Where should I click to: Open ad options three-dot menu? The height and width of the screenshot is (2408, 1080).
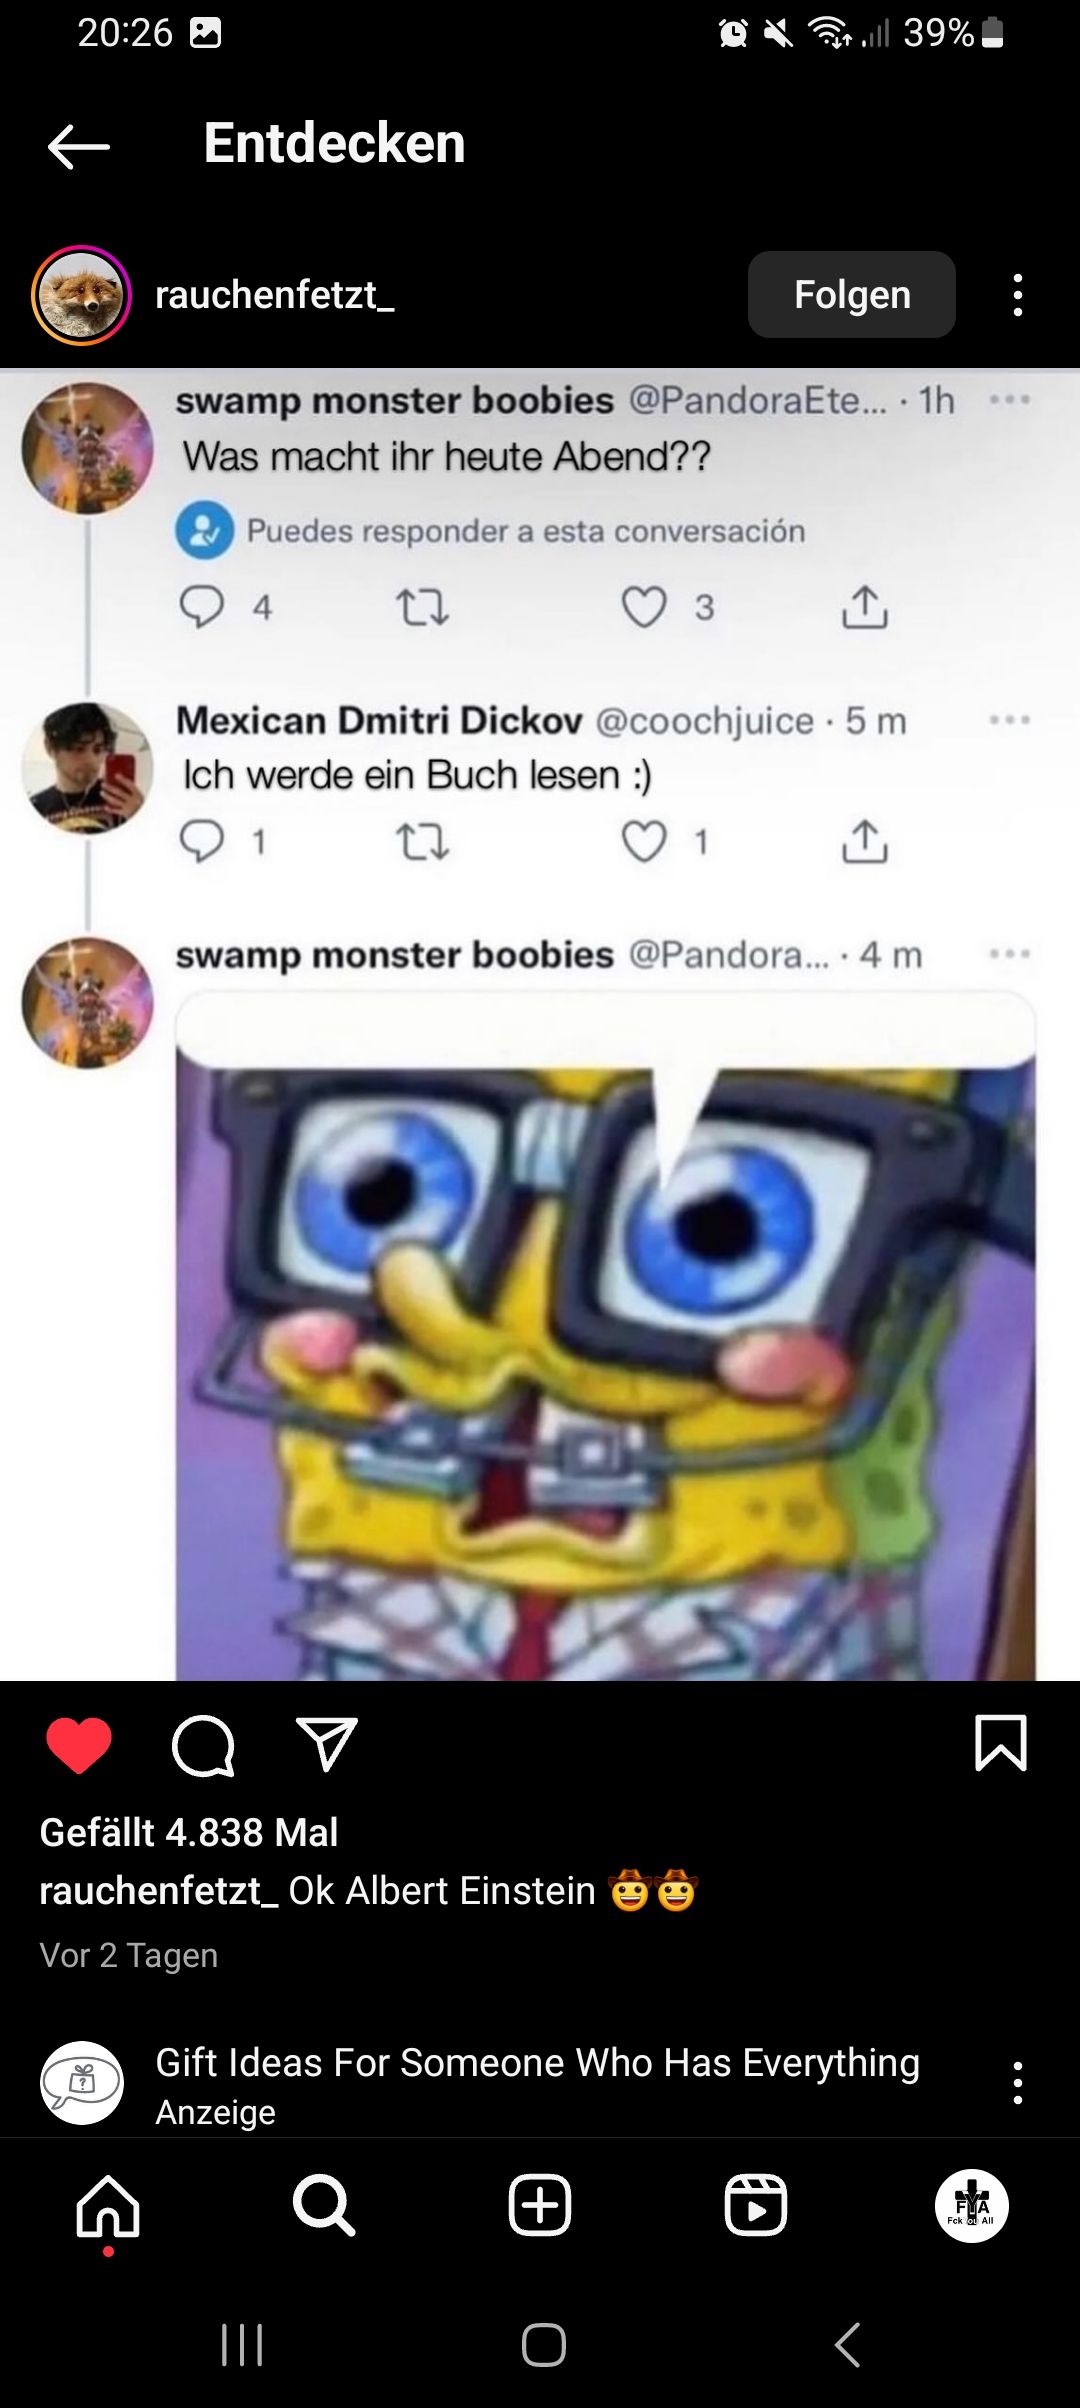[x=1018, y=2083]
